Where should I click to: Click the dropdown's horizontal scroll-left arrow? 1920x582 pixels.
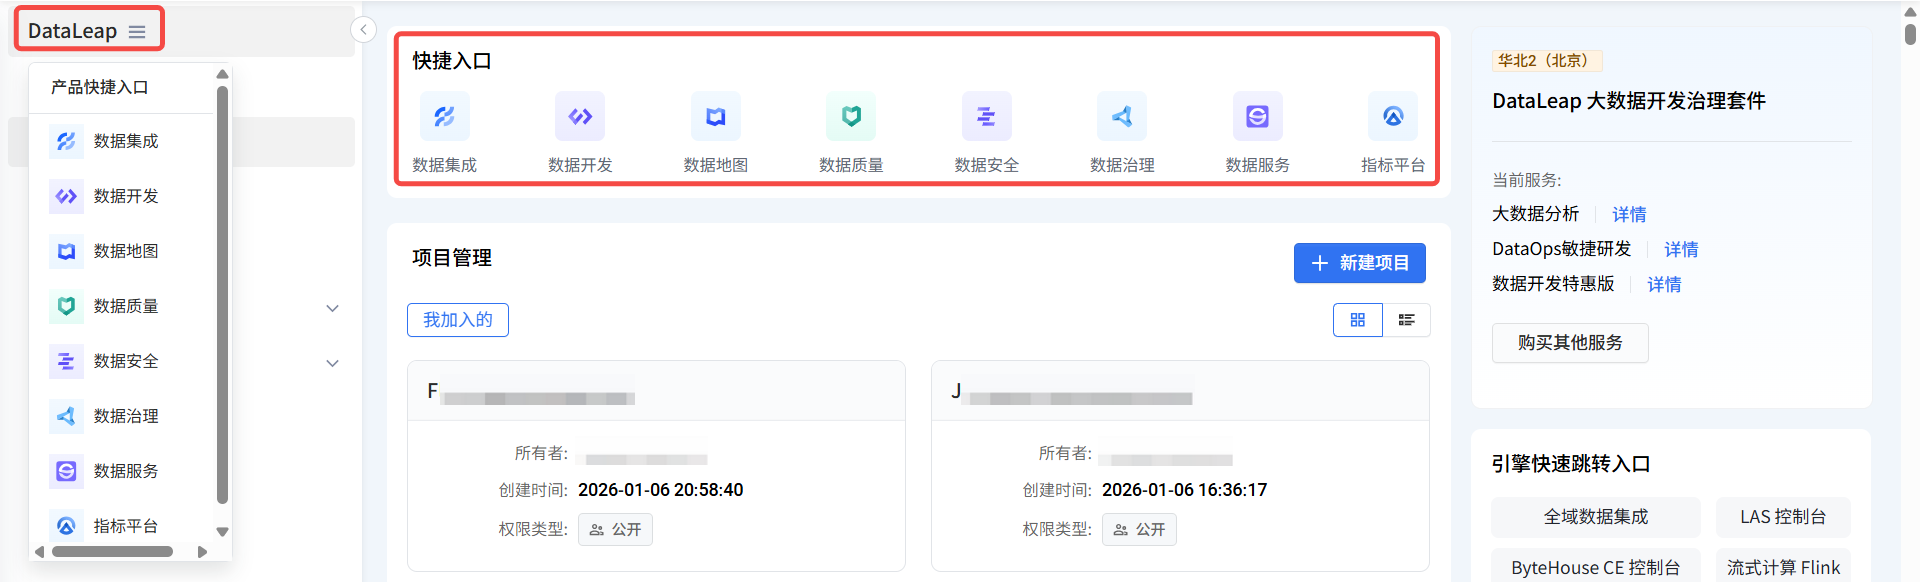tap(39, 552)
